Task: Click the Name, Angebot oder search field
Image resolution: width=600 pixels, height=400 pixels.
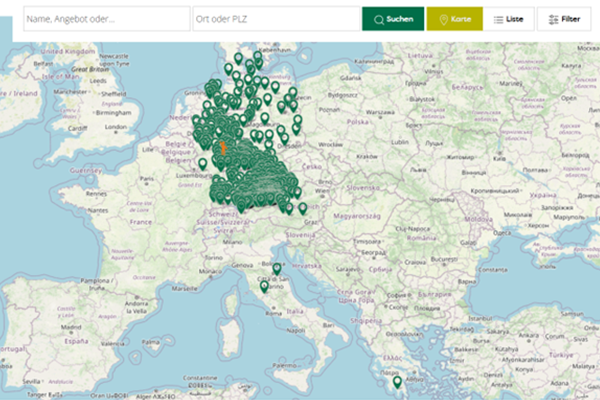Action: [x=106, y=19]
